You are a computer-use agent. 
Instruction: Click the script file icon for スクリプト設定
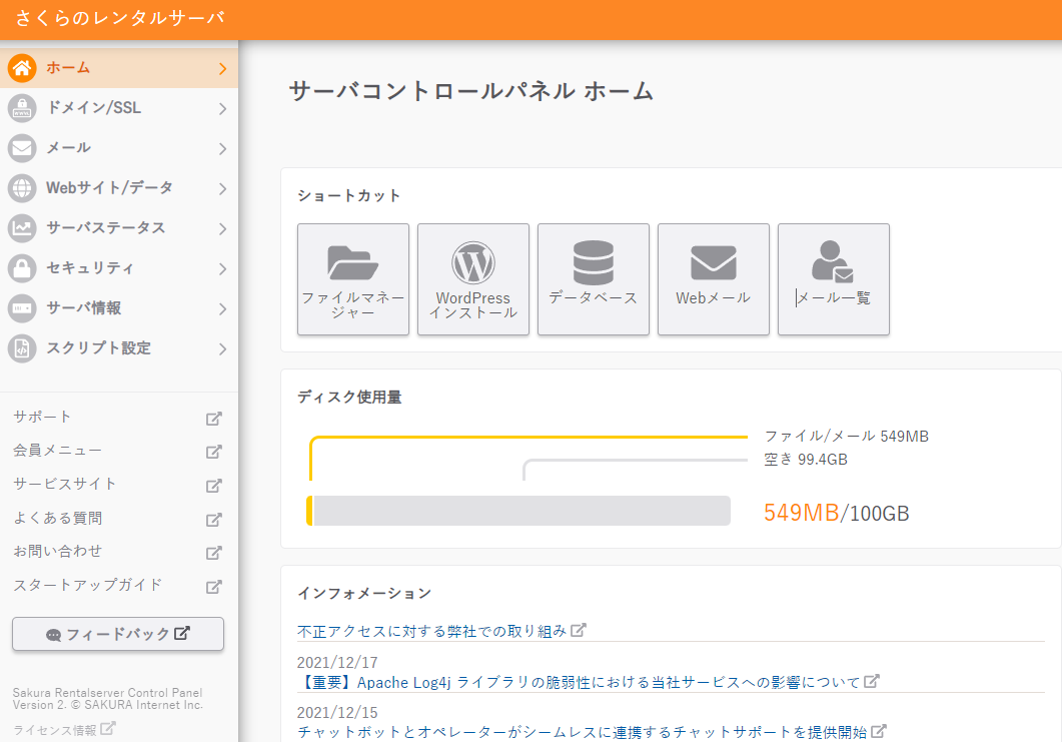pos(22,348)
